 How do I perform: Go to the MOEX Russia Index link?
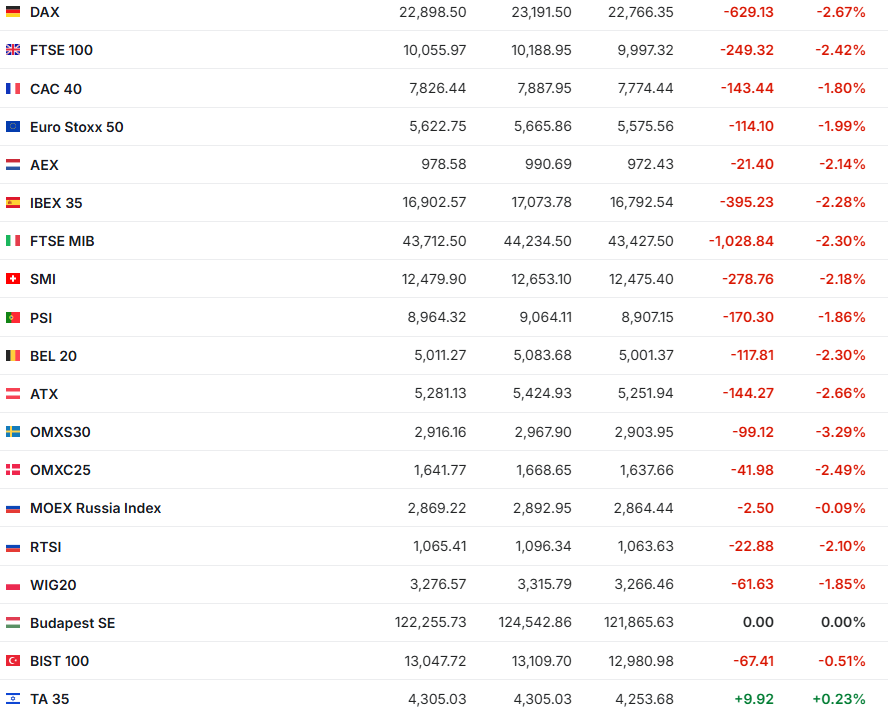pyautogui.click(x=95, y=508)
